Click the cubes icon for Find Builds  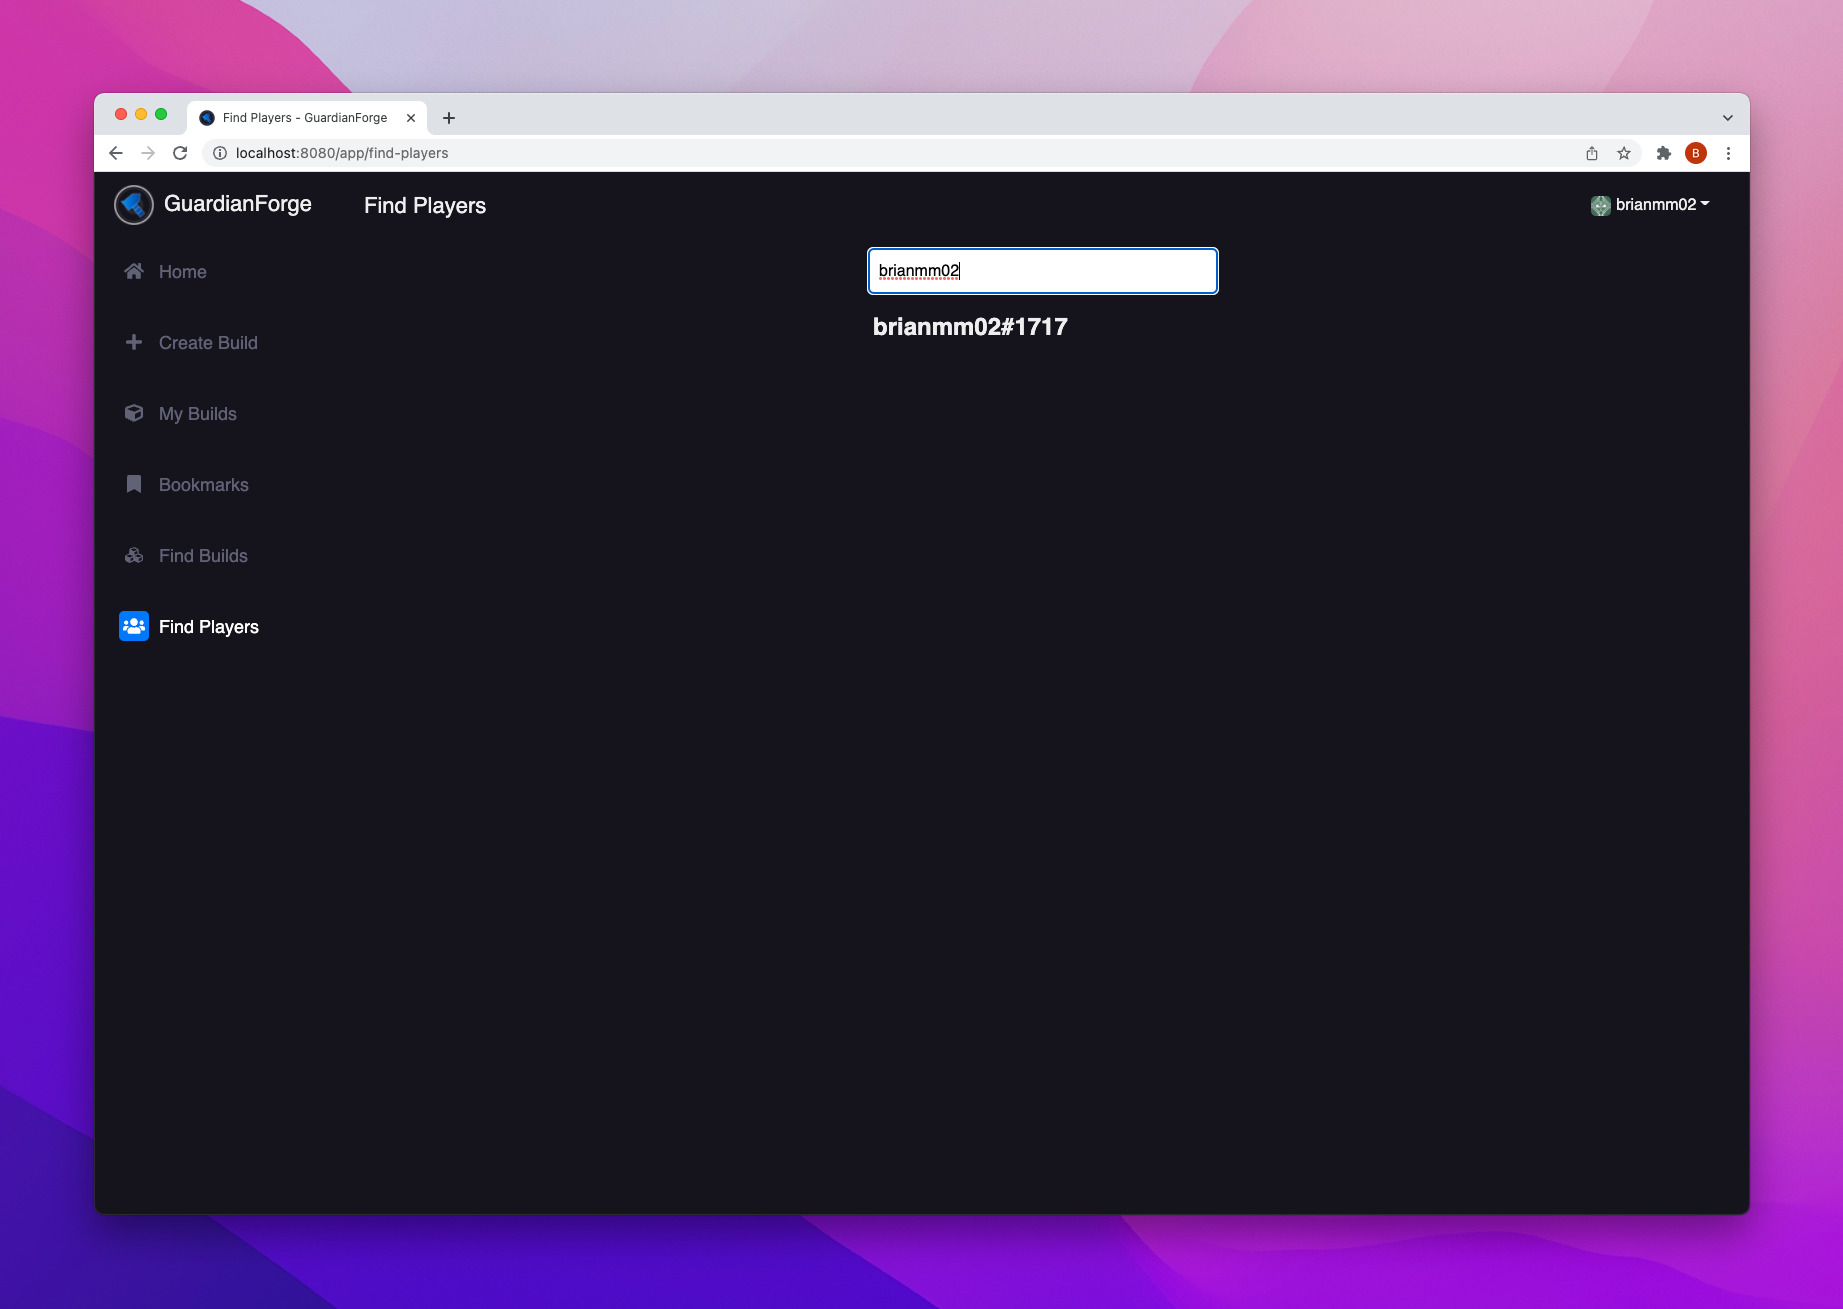[x=133, y=555]
